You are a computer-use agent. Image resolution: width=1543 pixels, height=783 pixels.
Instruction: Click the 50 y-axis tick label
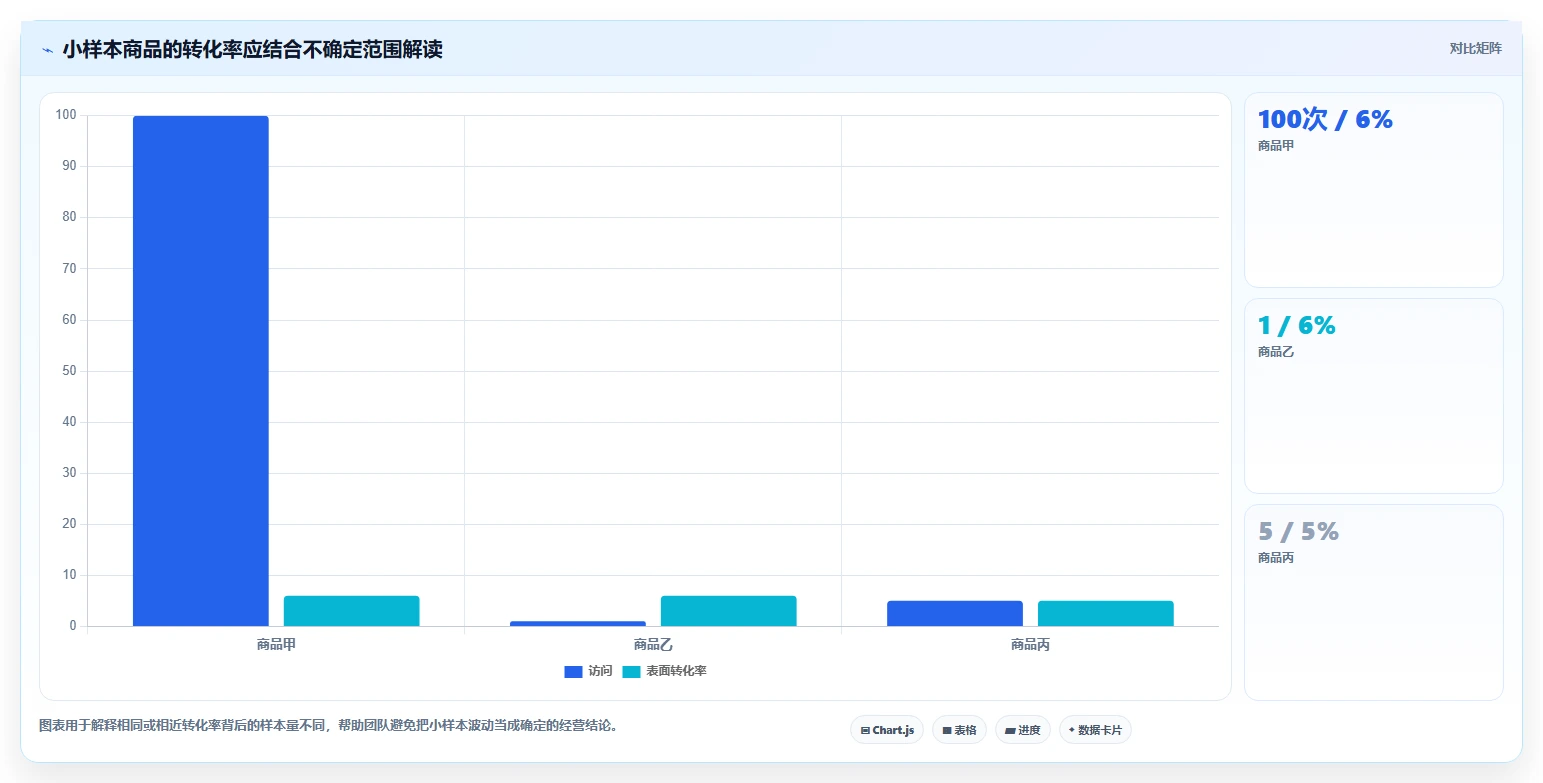(69, 371)
